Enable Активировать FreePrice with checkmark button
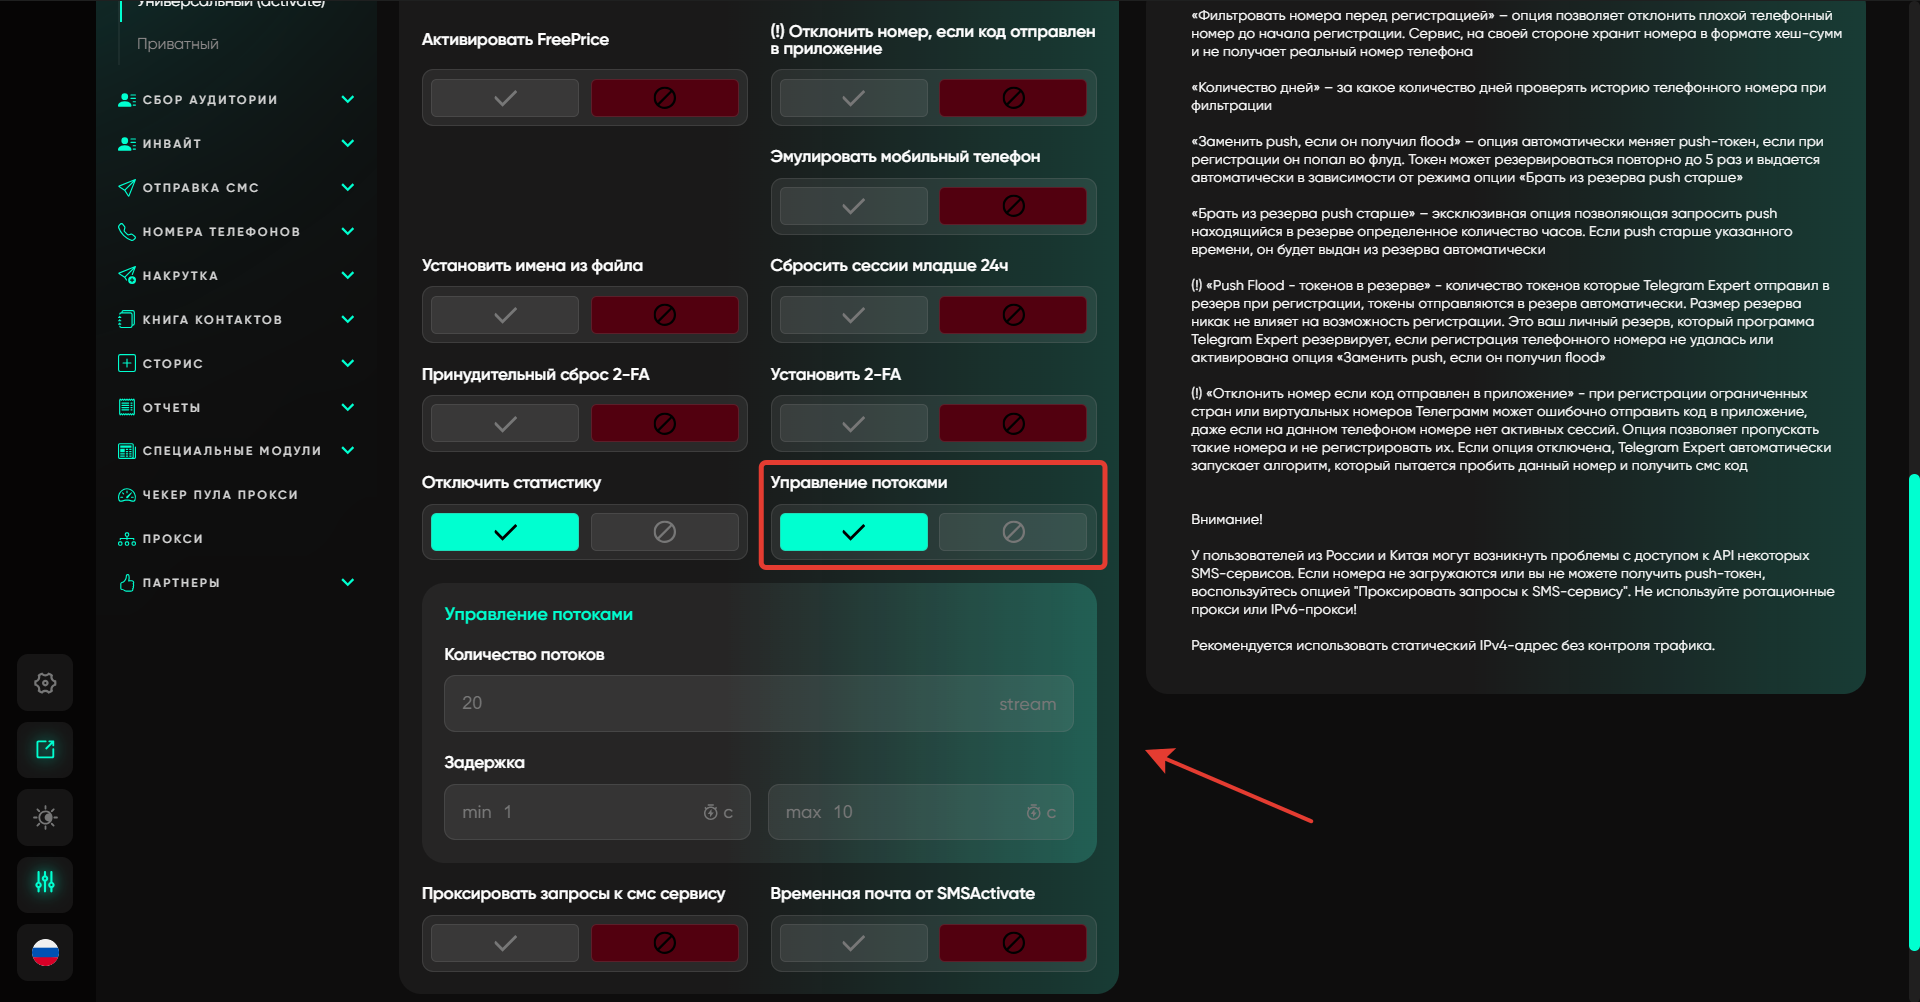Image resolution: width=1920 pixels, height=1002 pixels. [505, 98]
